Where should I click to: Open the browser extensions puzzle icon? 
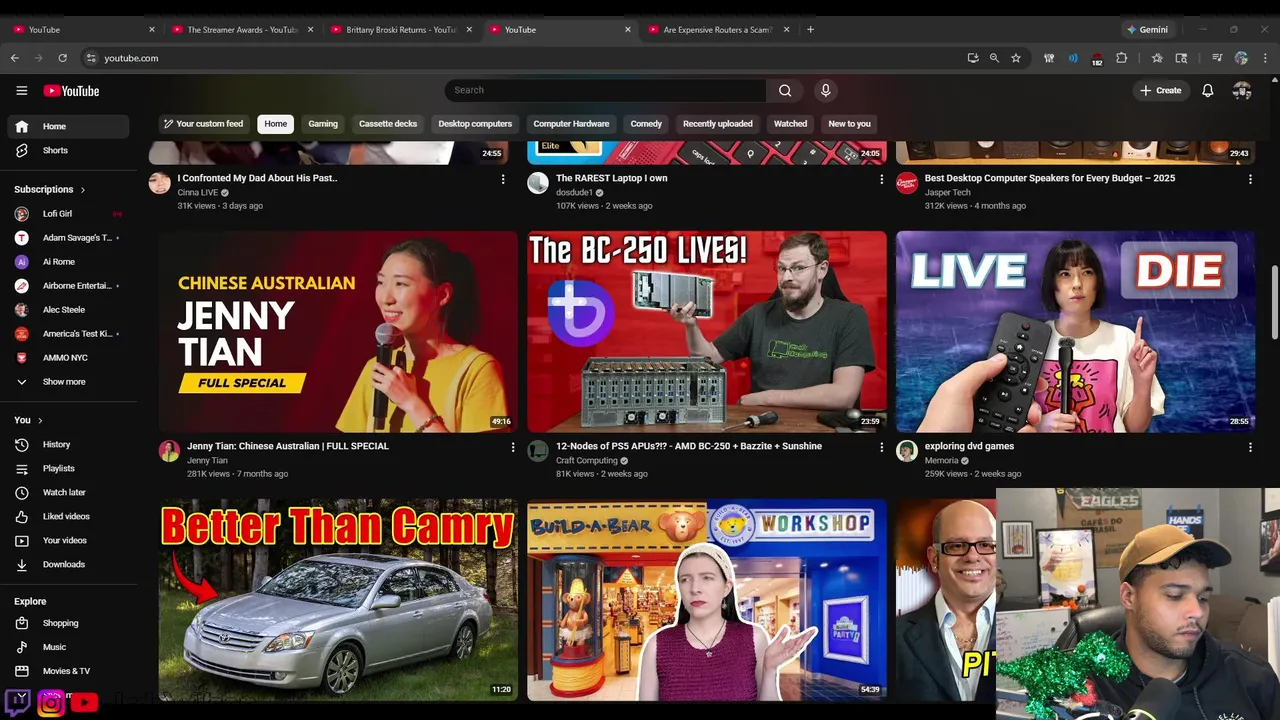click(1121, 58)
